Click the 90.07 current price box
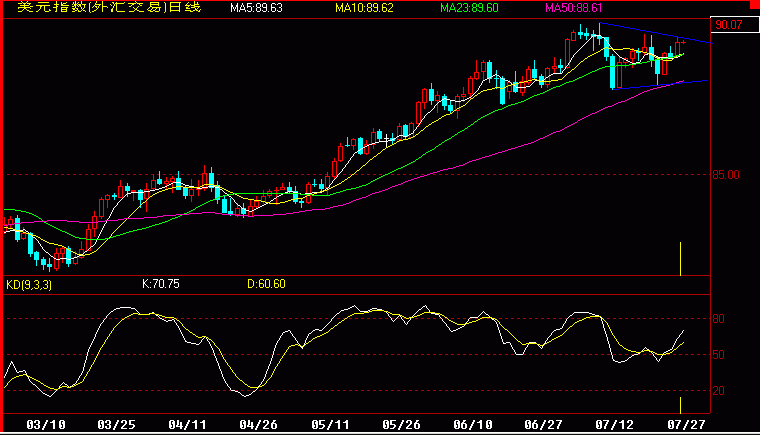Screen dimensions: 760x435 tap(734, 25)
